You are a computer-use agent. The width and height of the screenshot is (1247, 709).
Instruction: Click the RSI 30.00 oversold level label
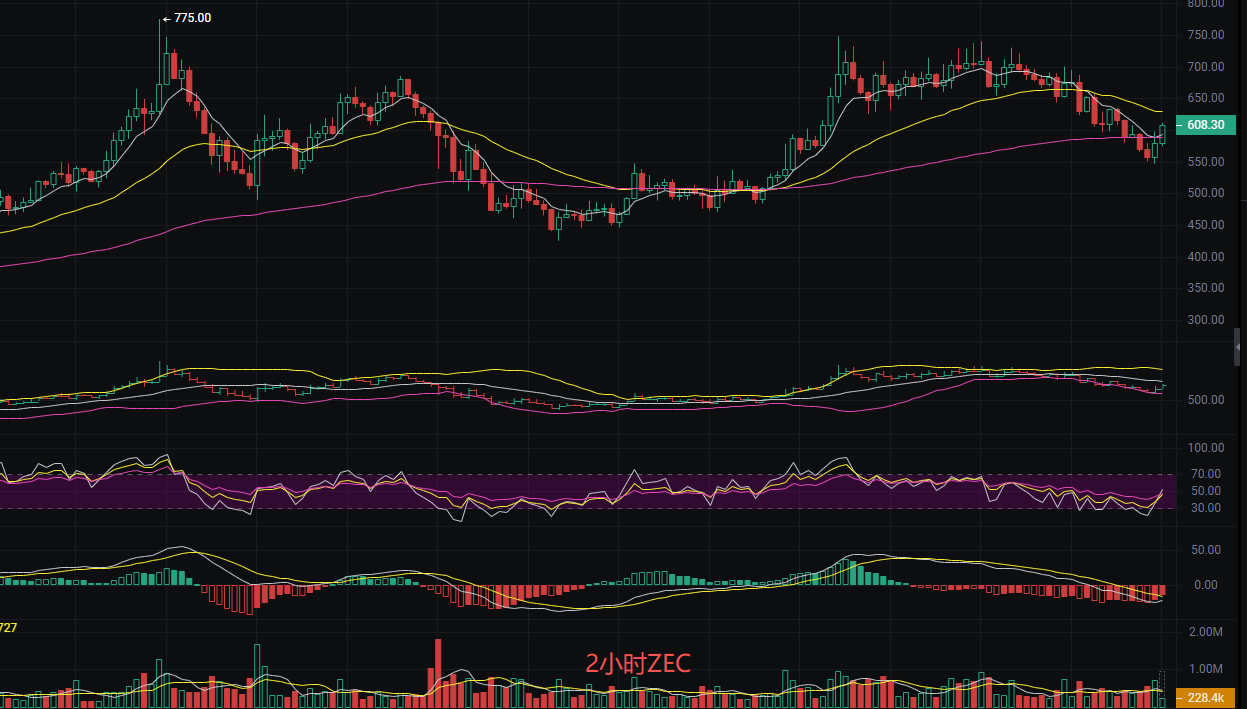[x=1205, y=508]
